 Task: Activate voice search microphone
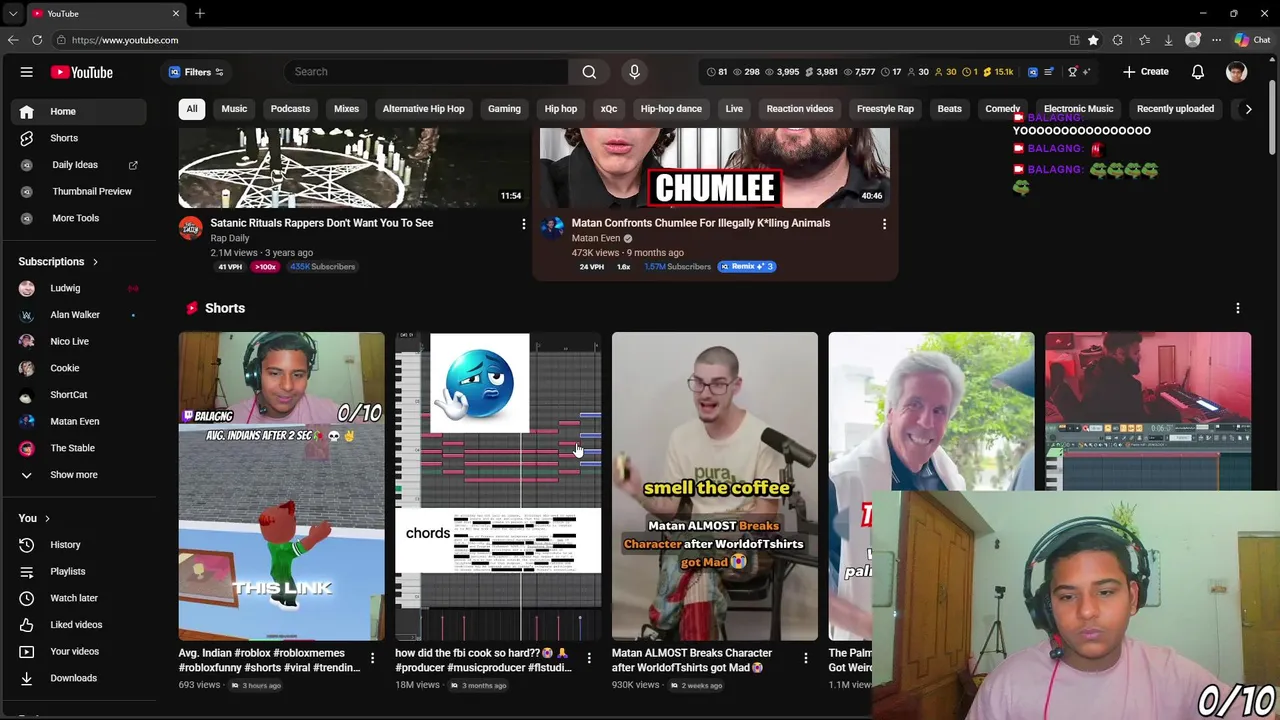coord(634,72)
